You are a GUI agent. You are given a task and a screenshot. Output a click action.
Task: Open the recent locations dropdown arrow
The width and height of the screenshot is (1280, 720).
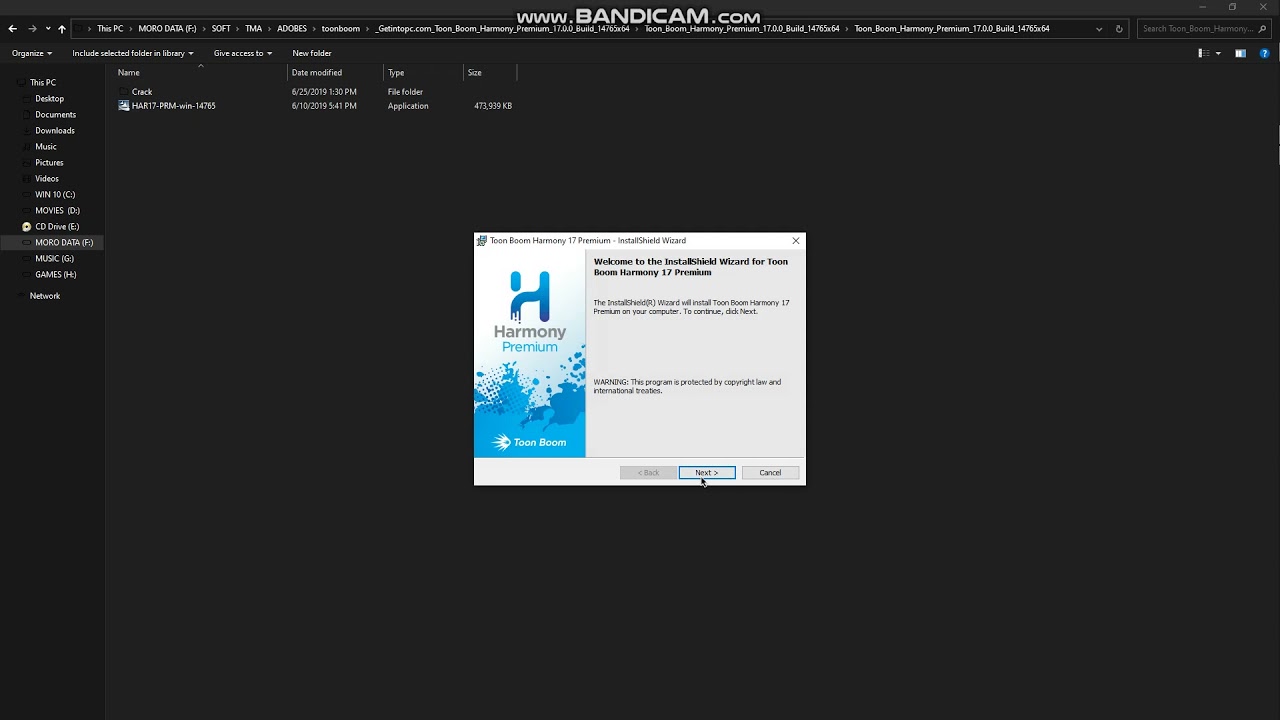(x=47, y=29)
